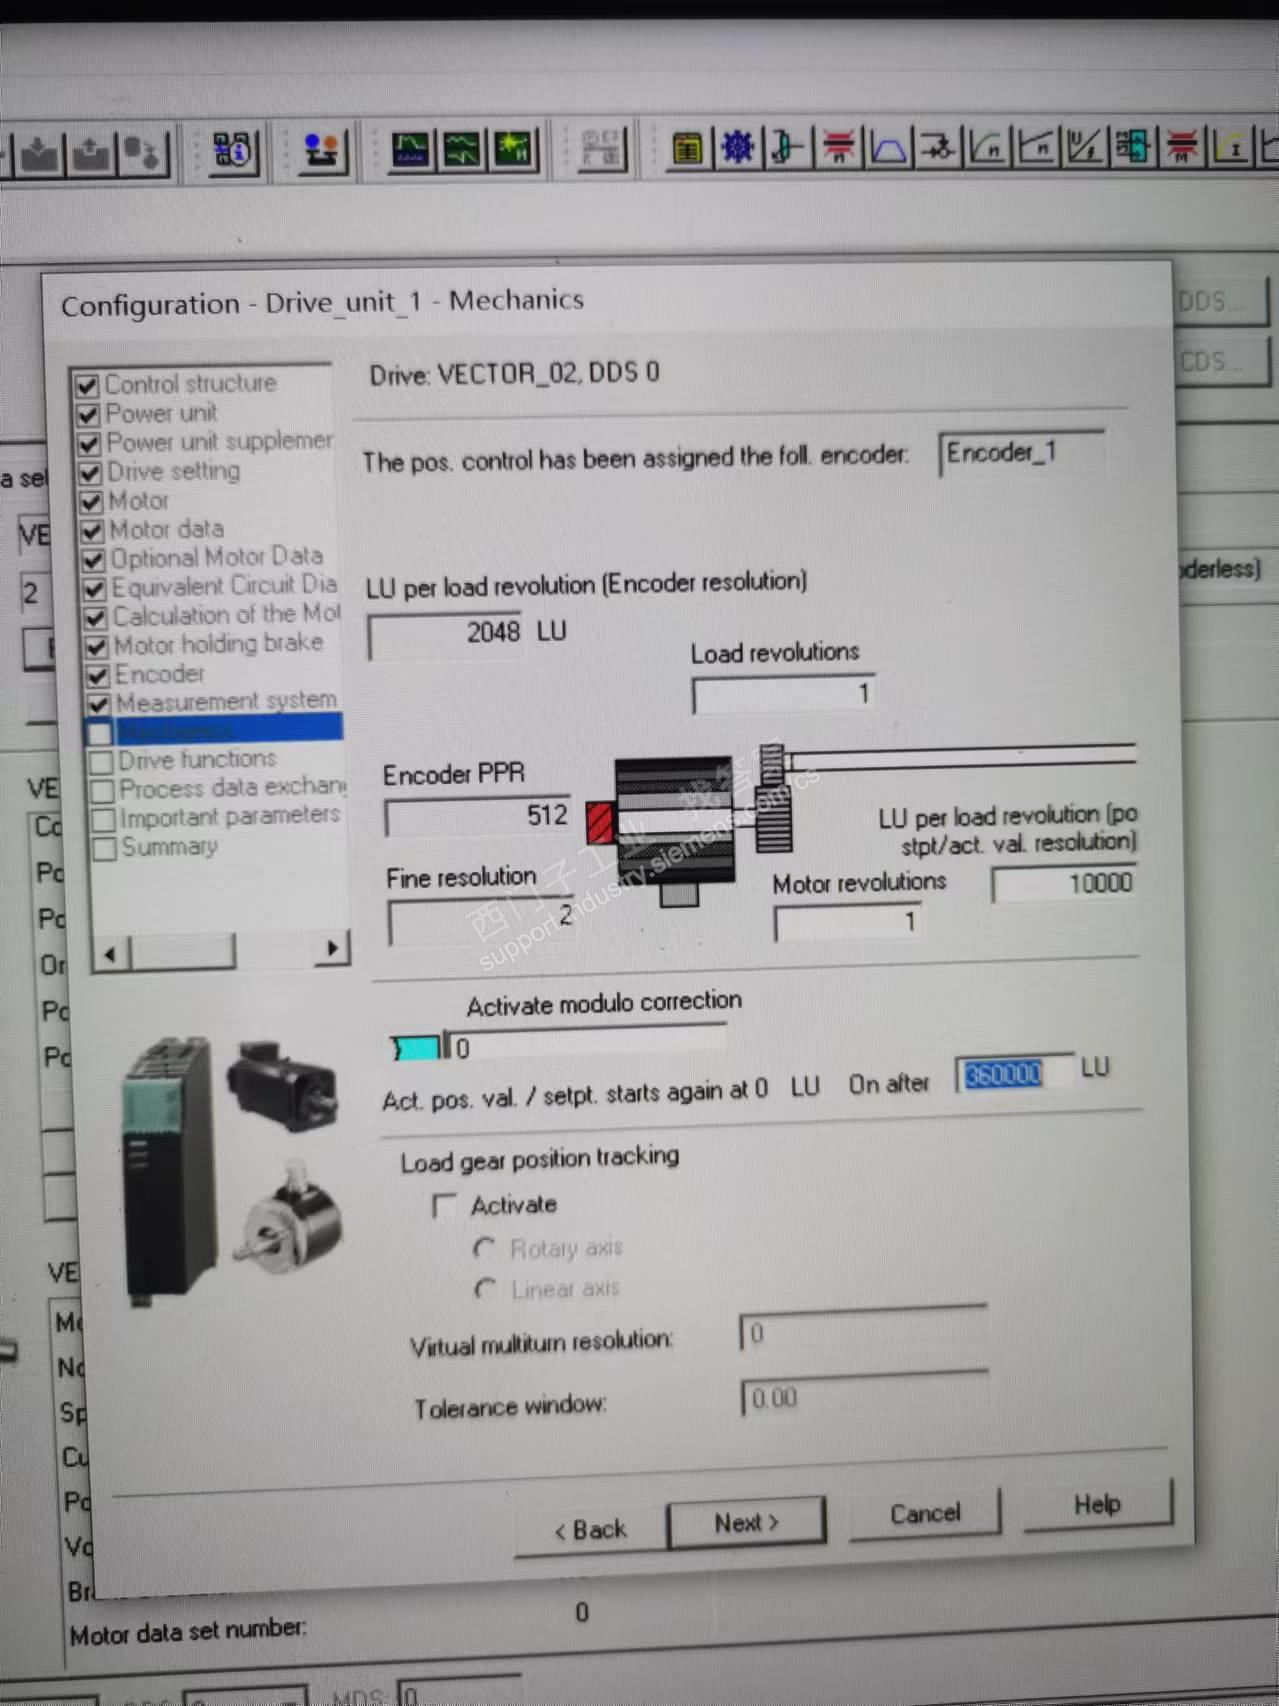Enable the Load gear position tracking Activate checkbox
1279x1706 pixels.
(x=444, y=1206)
